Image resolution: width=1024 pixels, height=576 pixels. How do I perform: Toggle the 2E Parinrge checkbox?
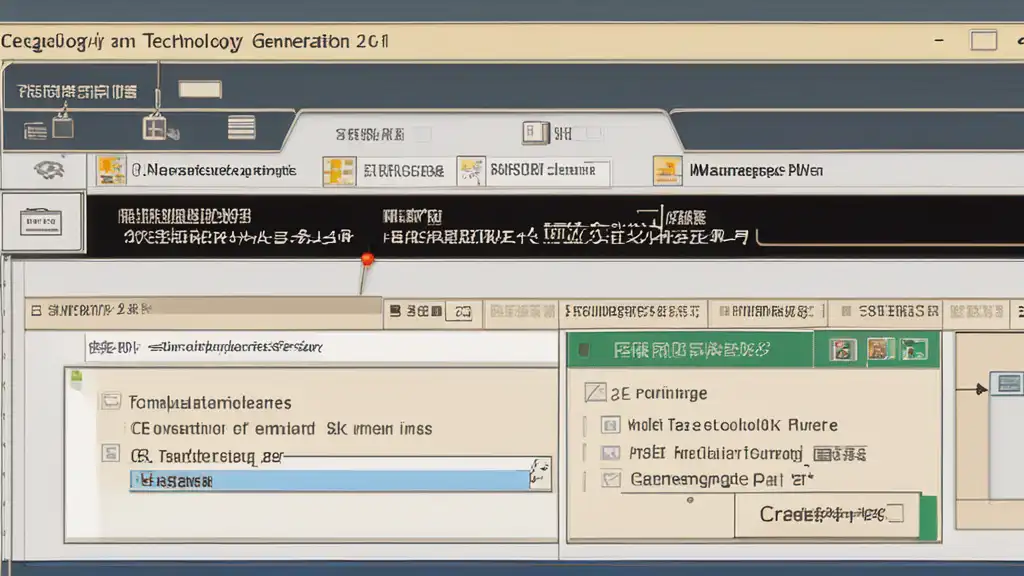(595, 392)
